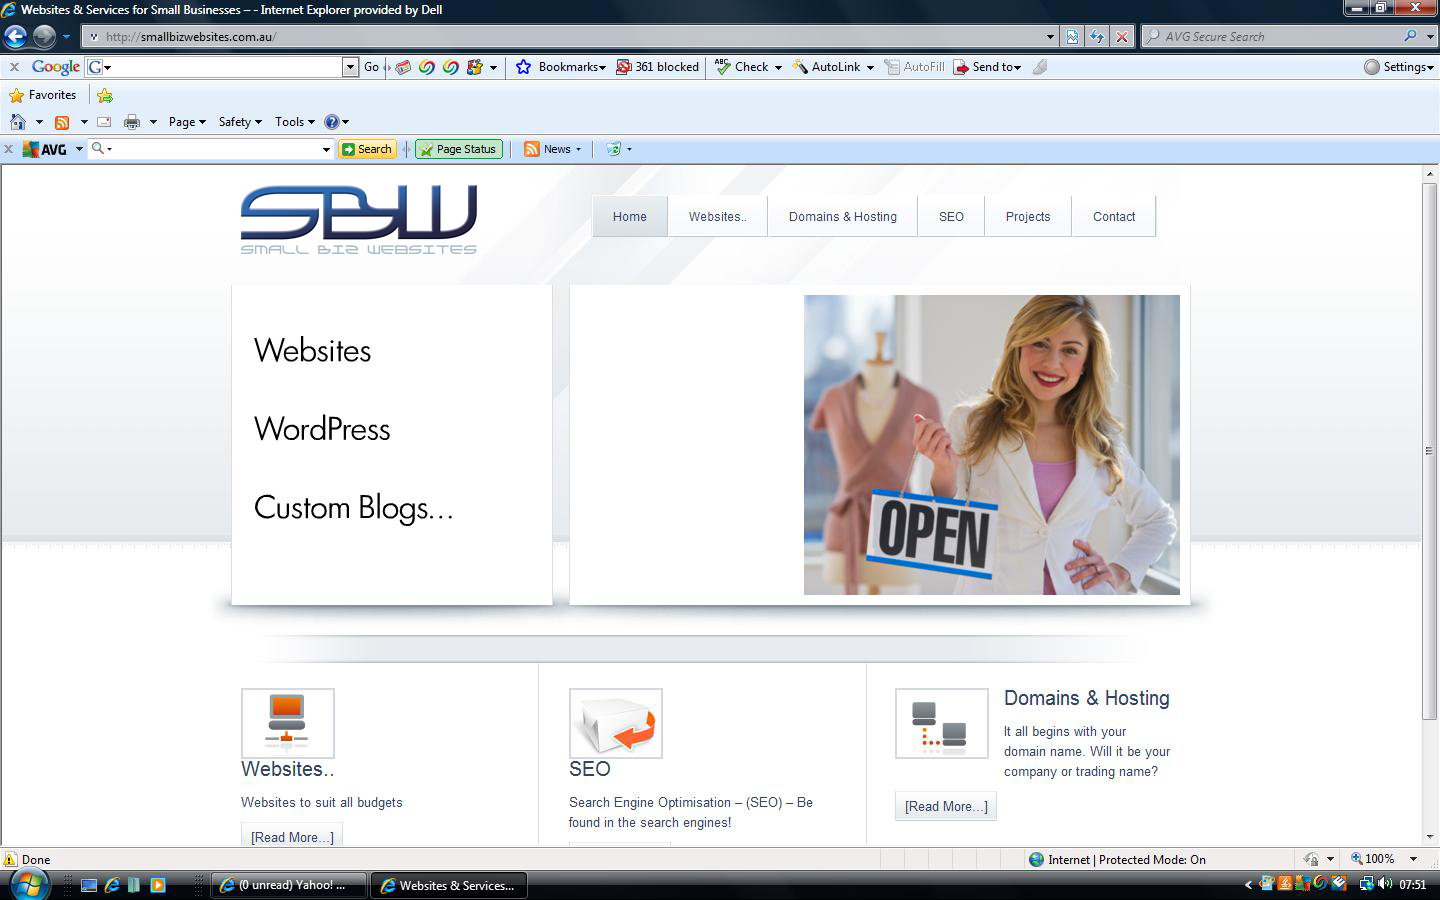Open the Tools dropdown menu
The height and width of the screenshot is (900, 1440).
(x=294, y=122)
